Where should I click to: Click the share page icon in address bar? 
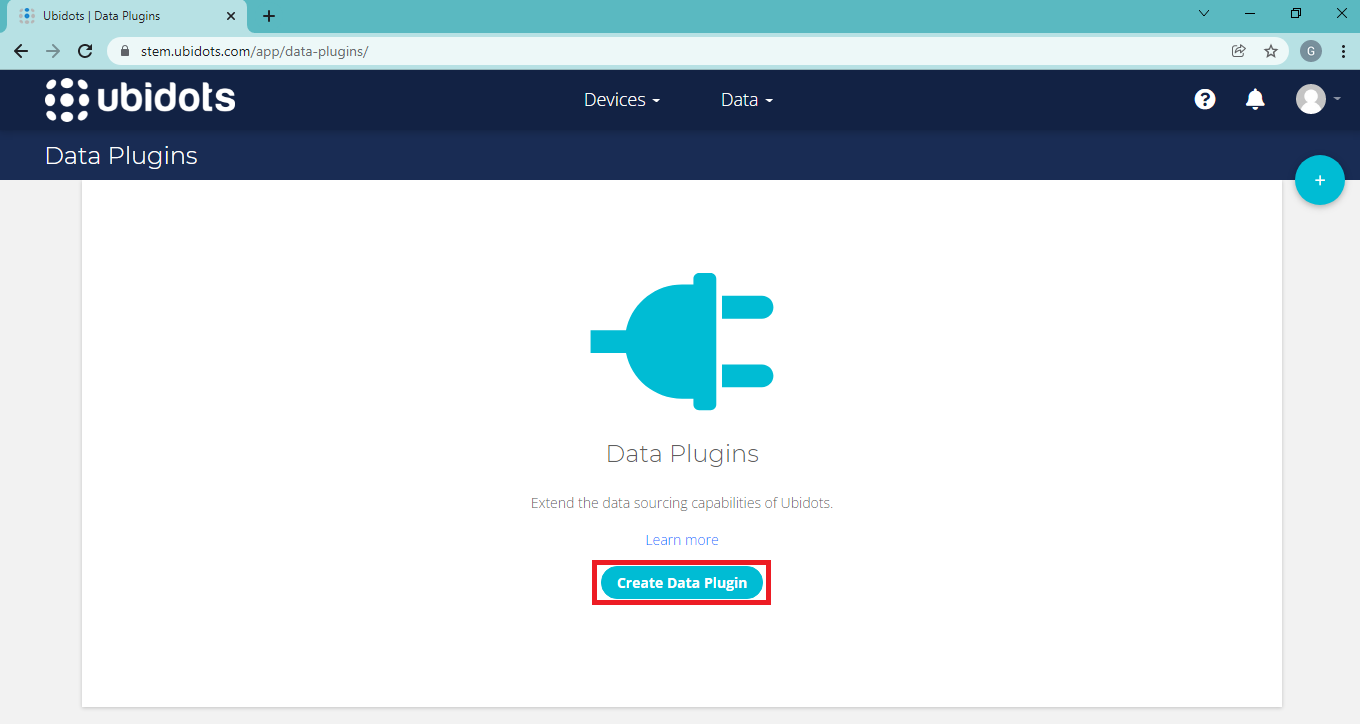coord(1239,51)
